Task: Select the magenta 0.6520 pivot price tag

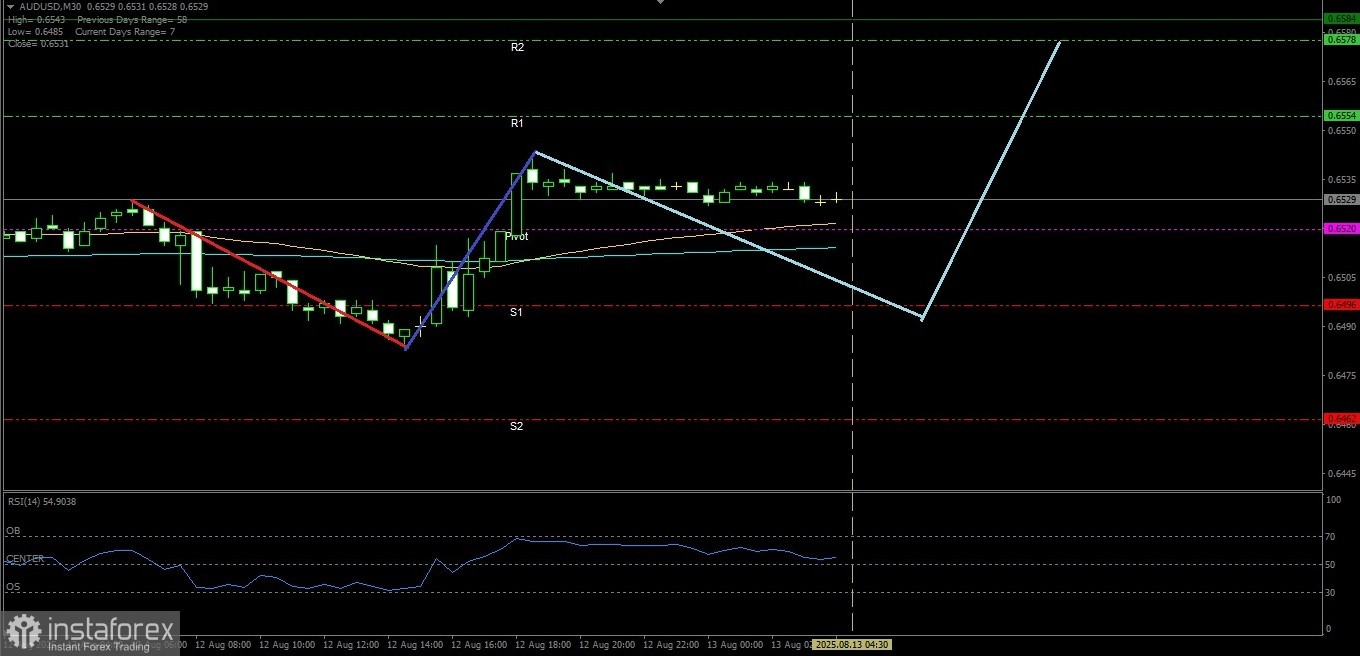Action: pos(1340,229)
